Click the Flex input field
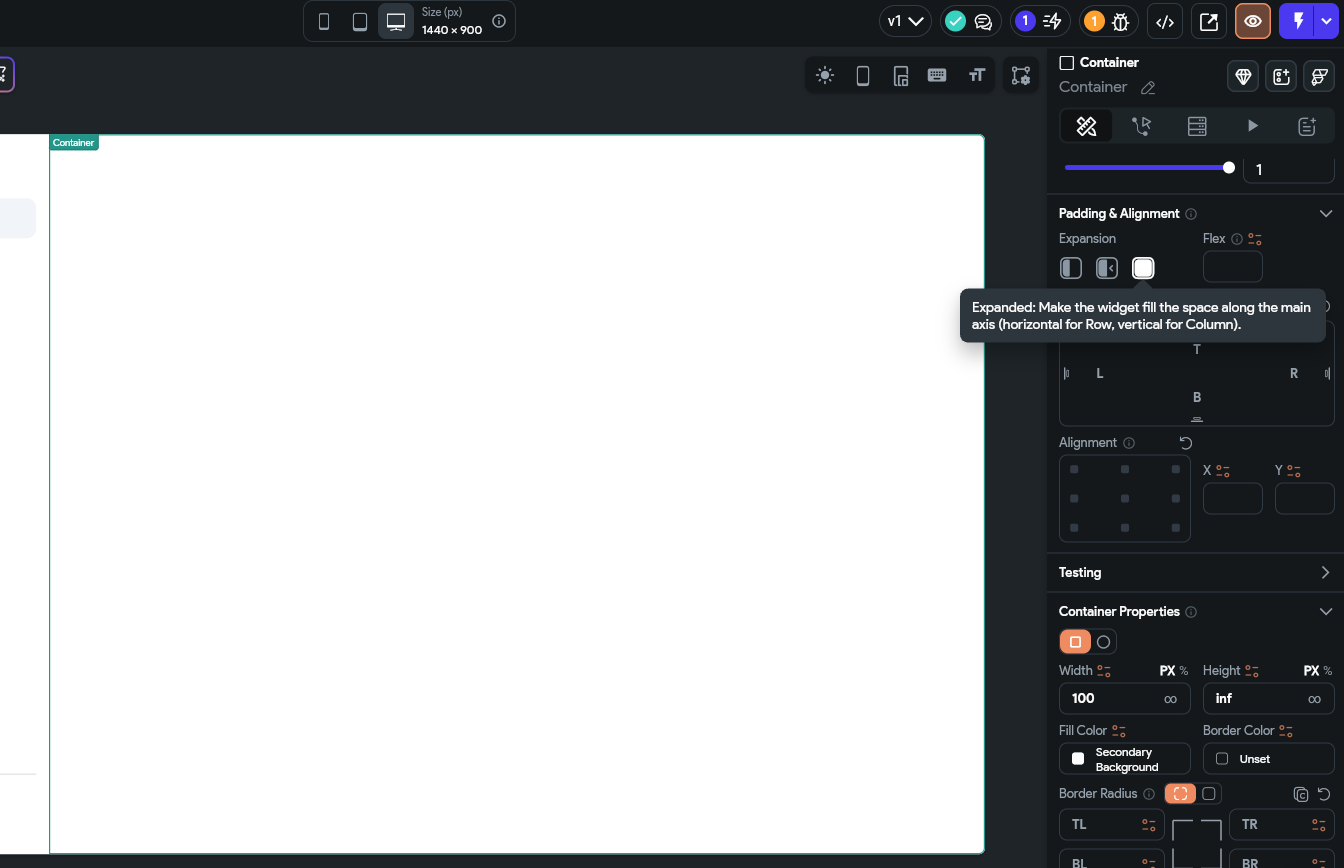The height and width of the screenshot is (868, 1344). pyautogui.click(x=1233, y=267)
